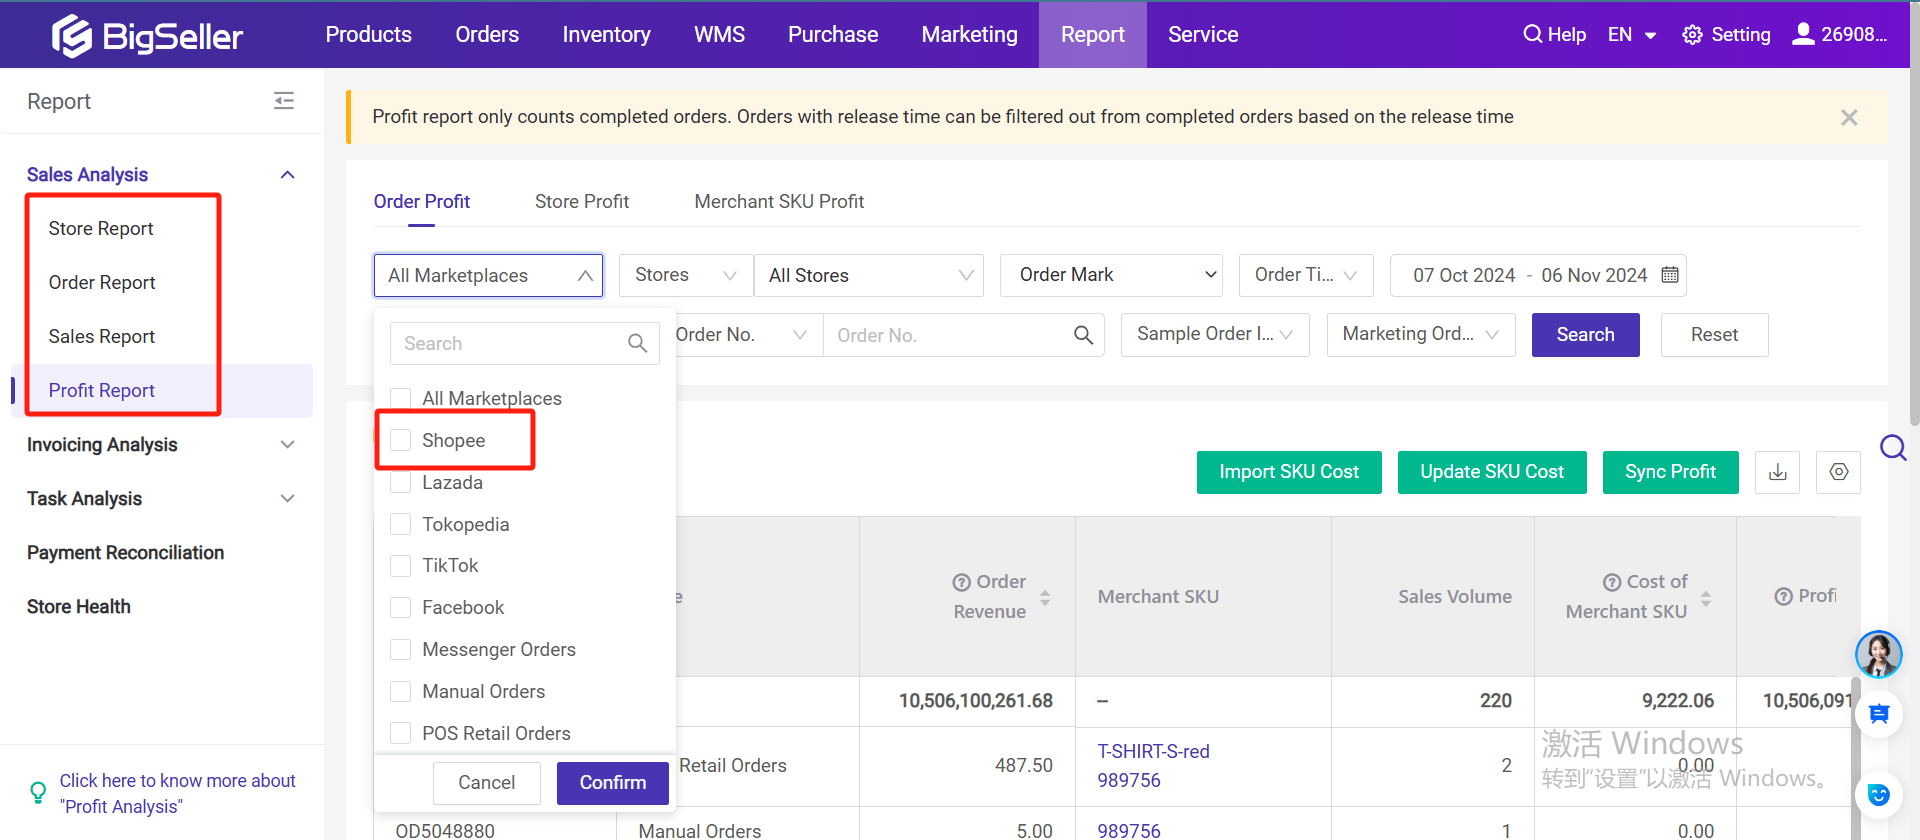
Task: Open column settings gear icon
Action: [1838, 472]
